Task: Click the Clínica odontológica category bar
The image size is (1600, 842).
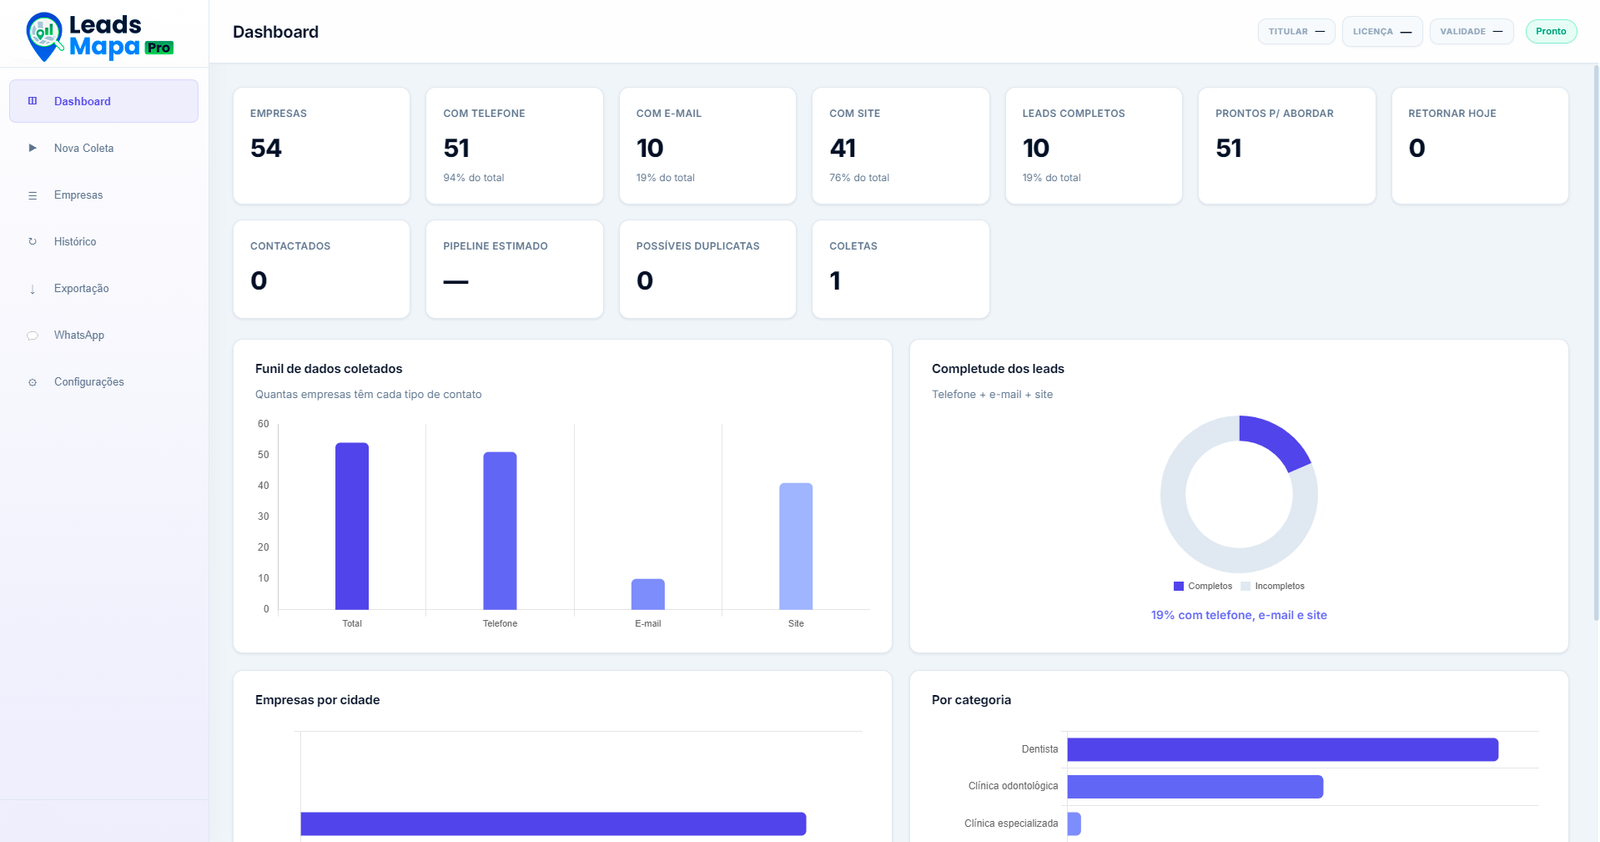Action: click(1195, 786)
